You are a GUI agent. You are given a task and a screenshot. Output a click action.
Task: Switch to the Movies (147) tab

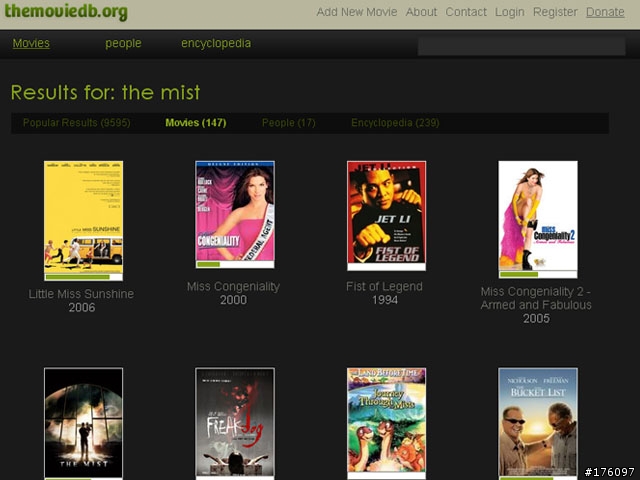coord(196,123)
